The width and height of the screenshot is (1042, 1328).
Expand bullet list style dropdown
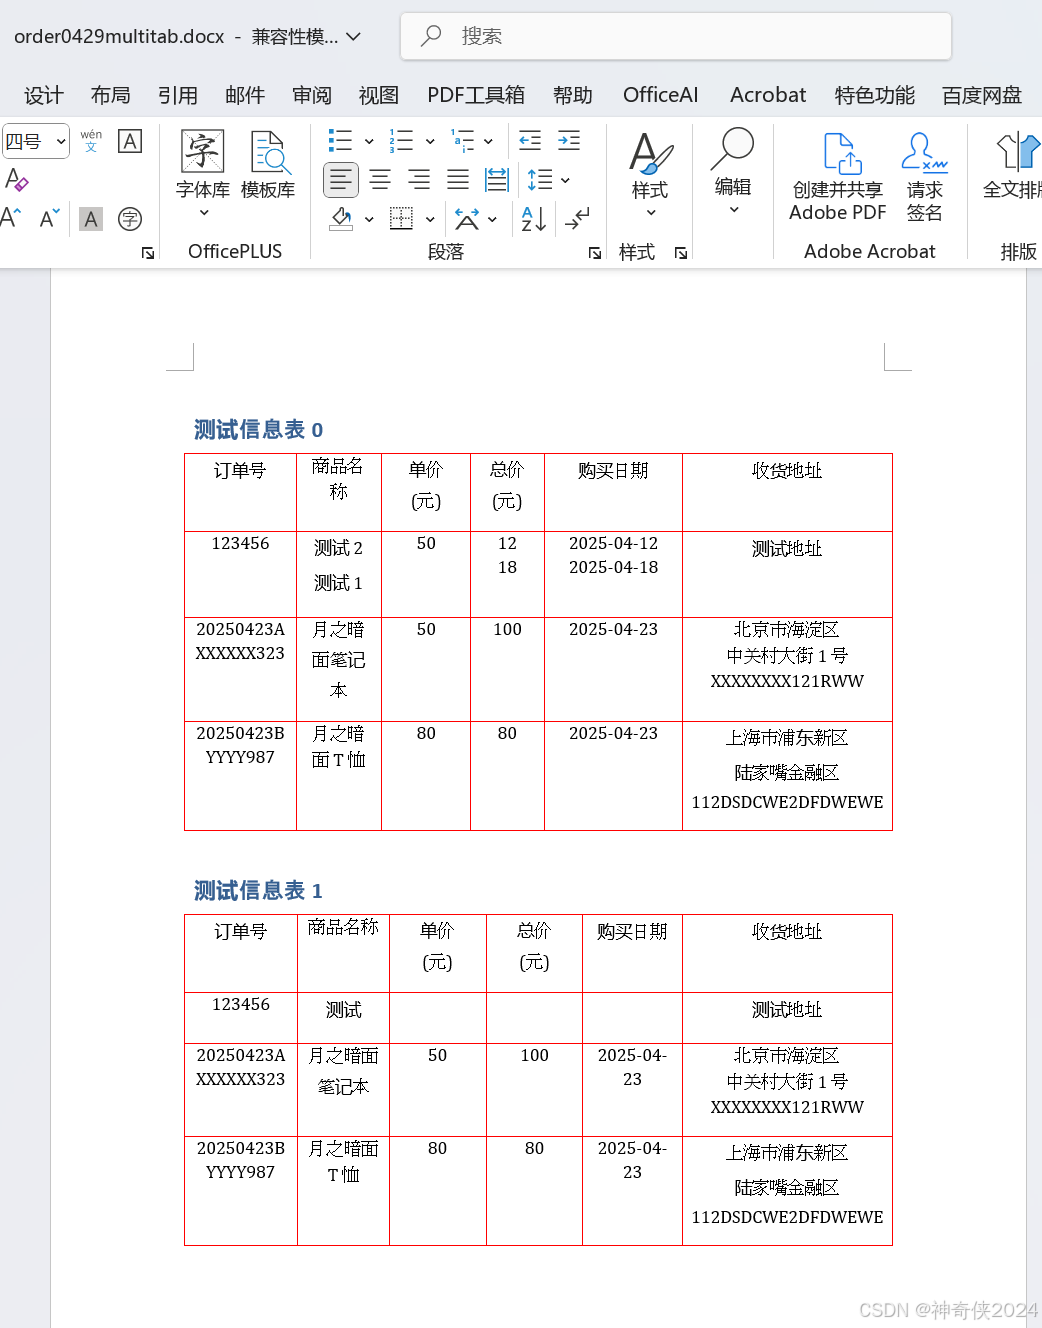[x=369, y=141]
